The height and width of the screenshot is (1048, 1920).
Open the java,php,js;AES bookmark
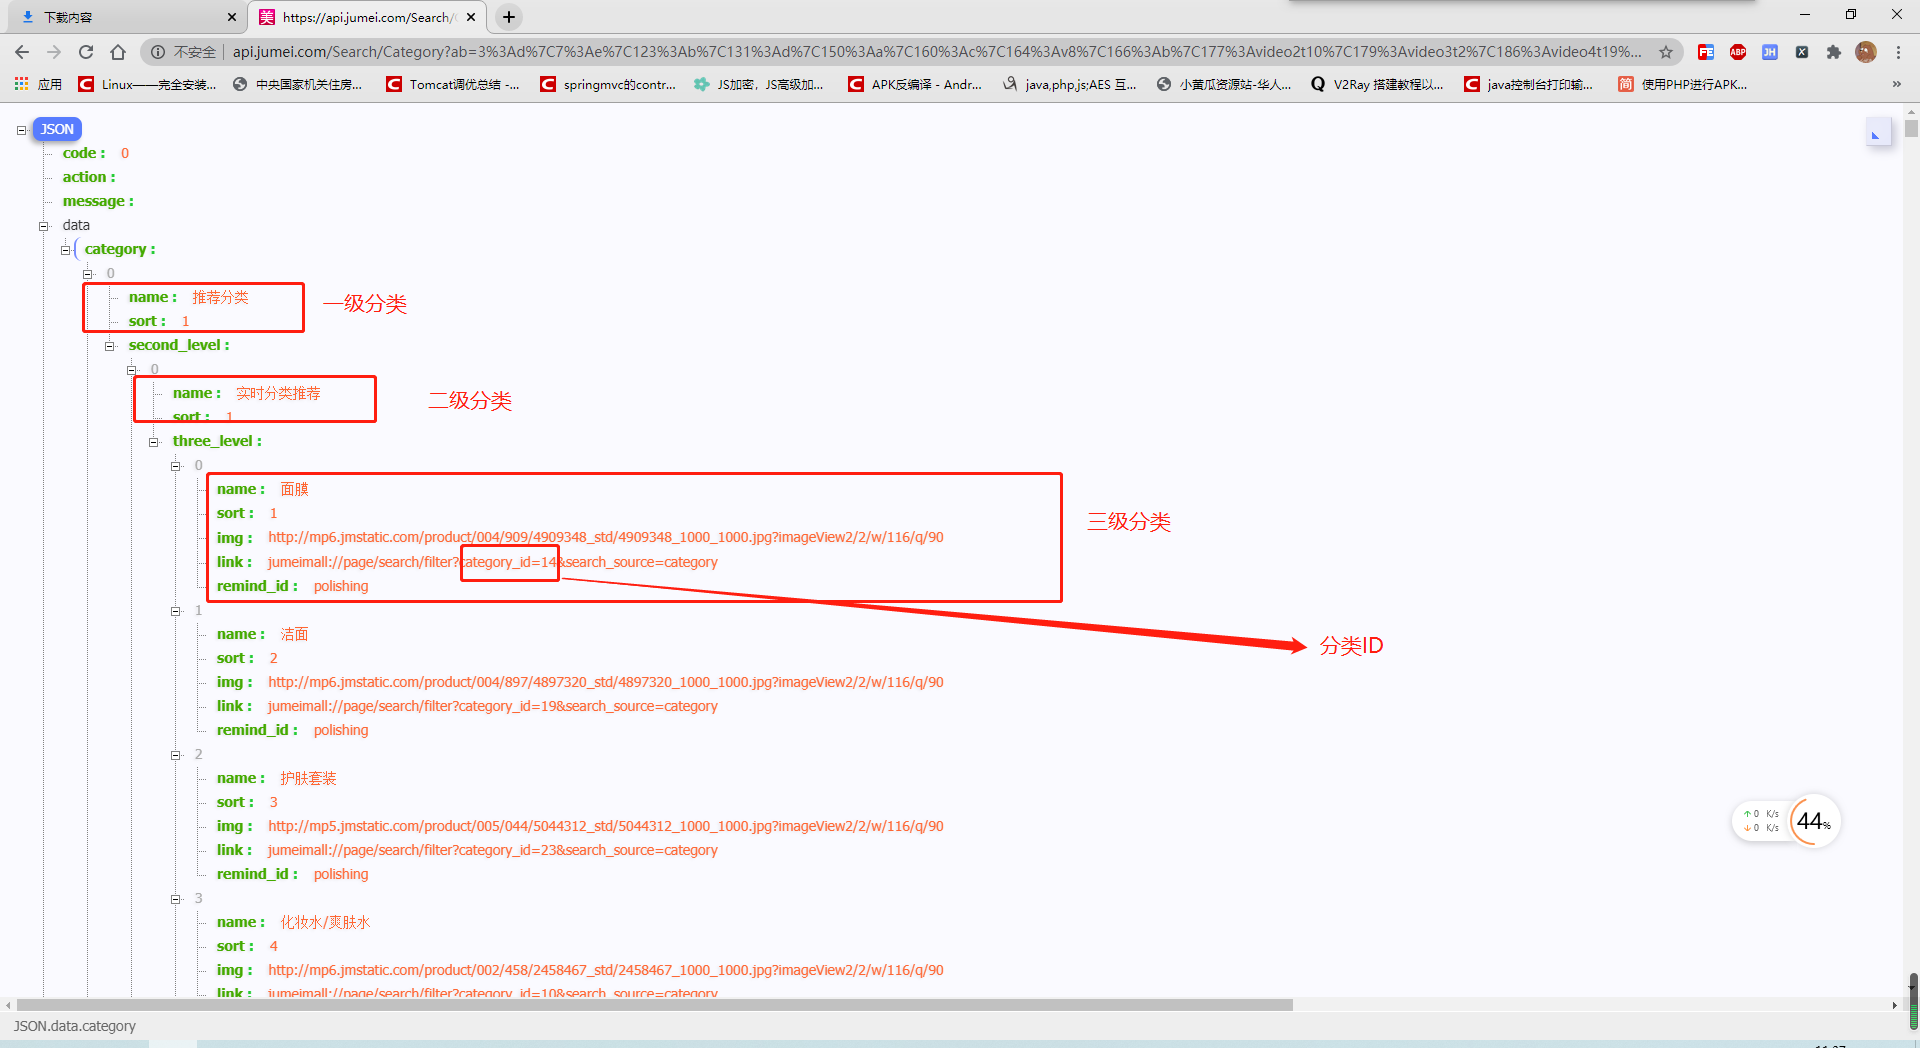pyautogui.click(x=1069, y=84)
